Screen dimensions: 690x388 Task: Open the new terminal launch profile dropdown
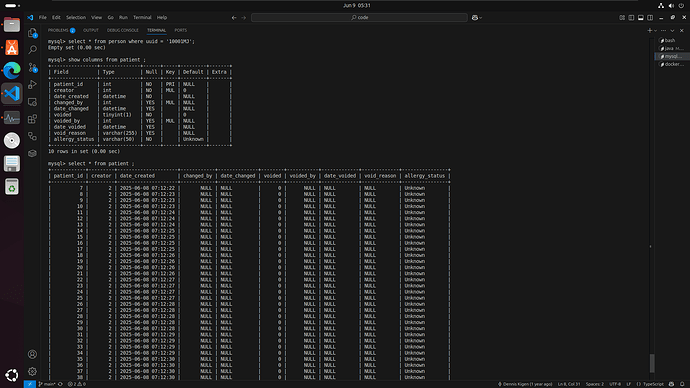pos(656,31)
